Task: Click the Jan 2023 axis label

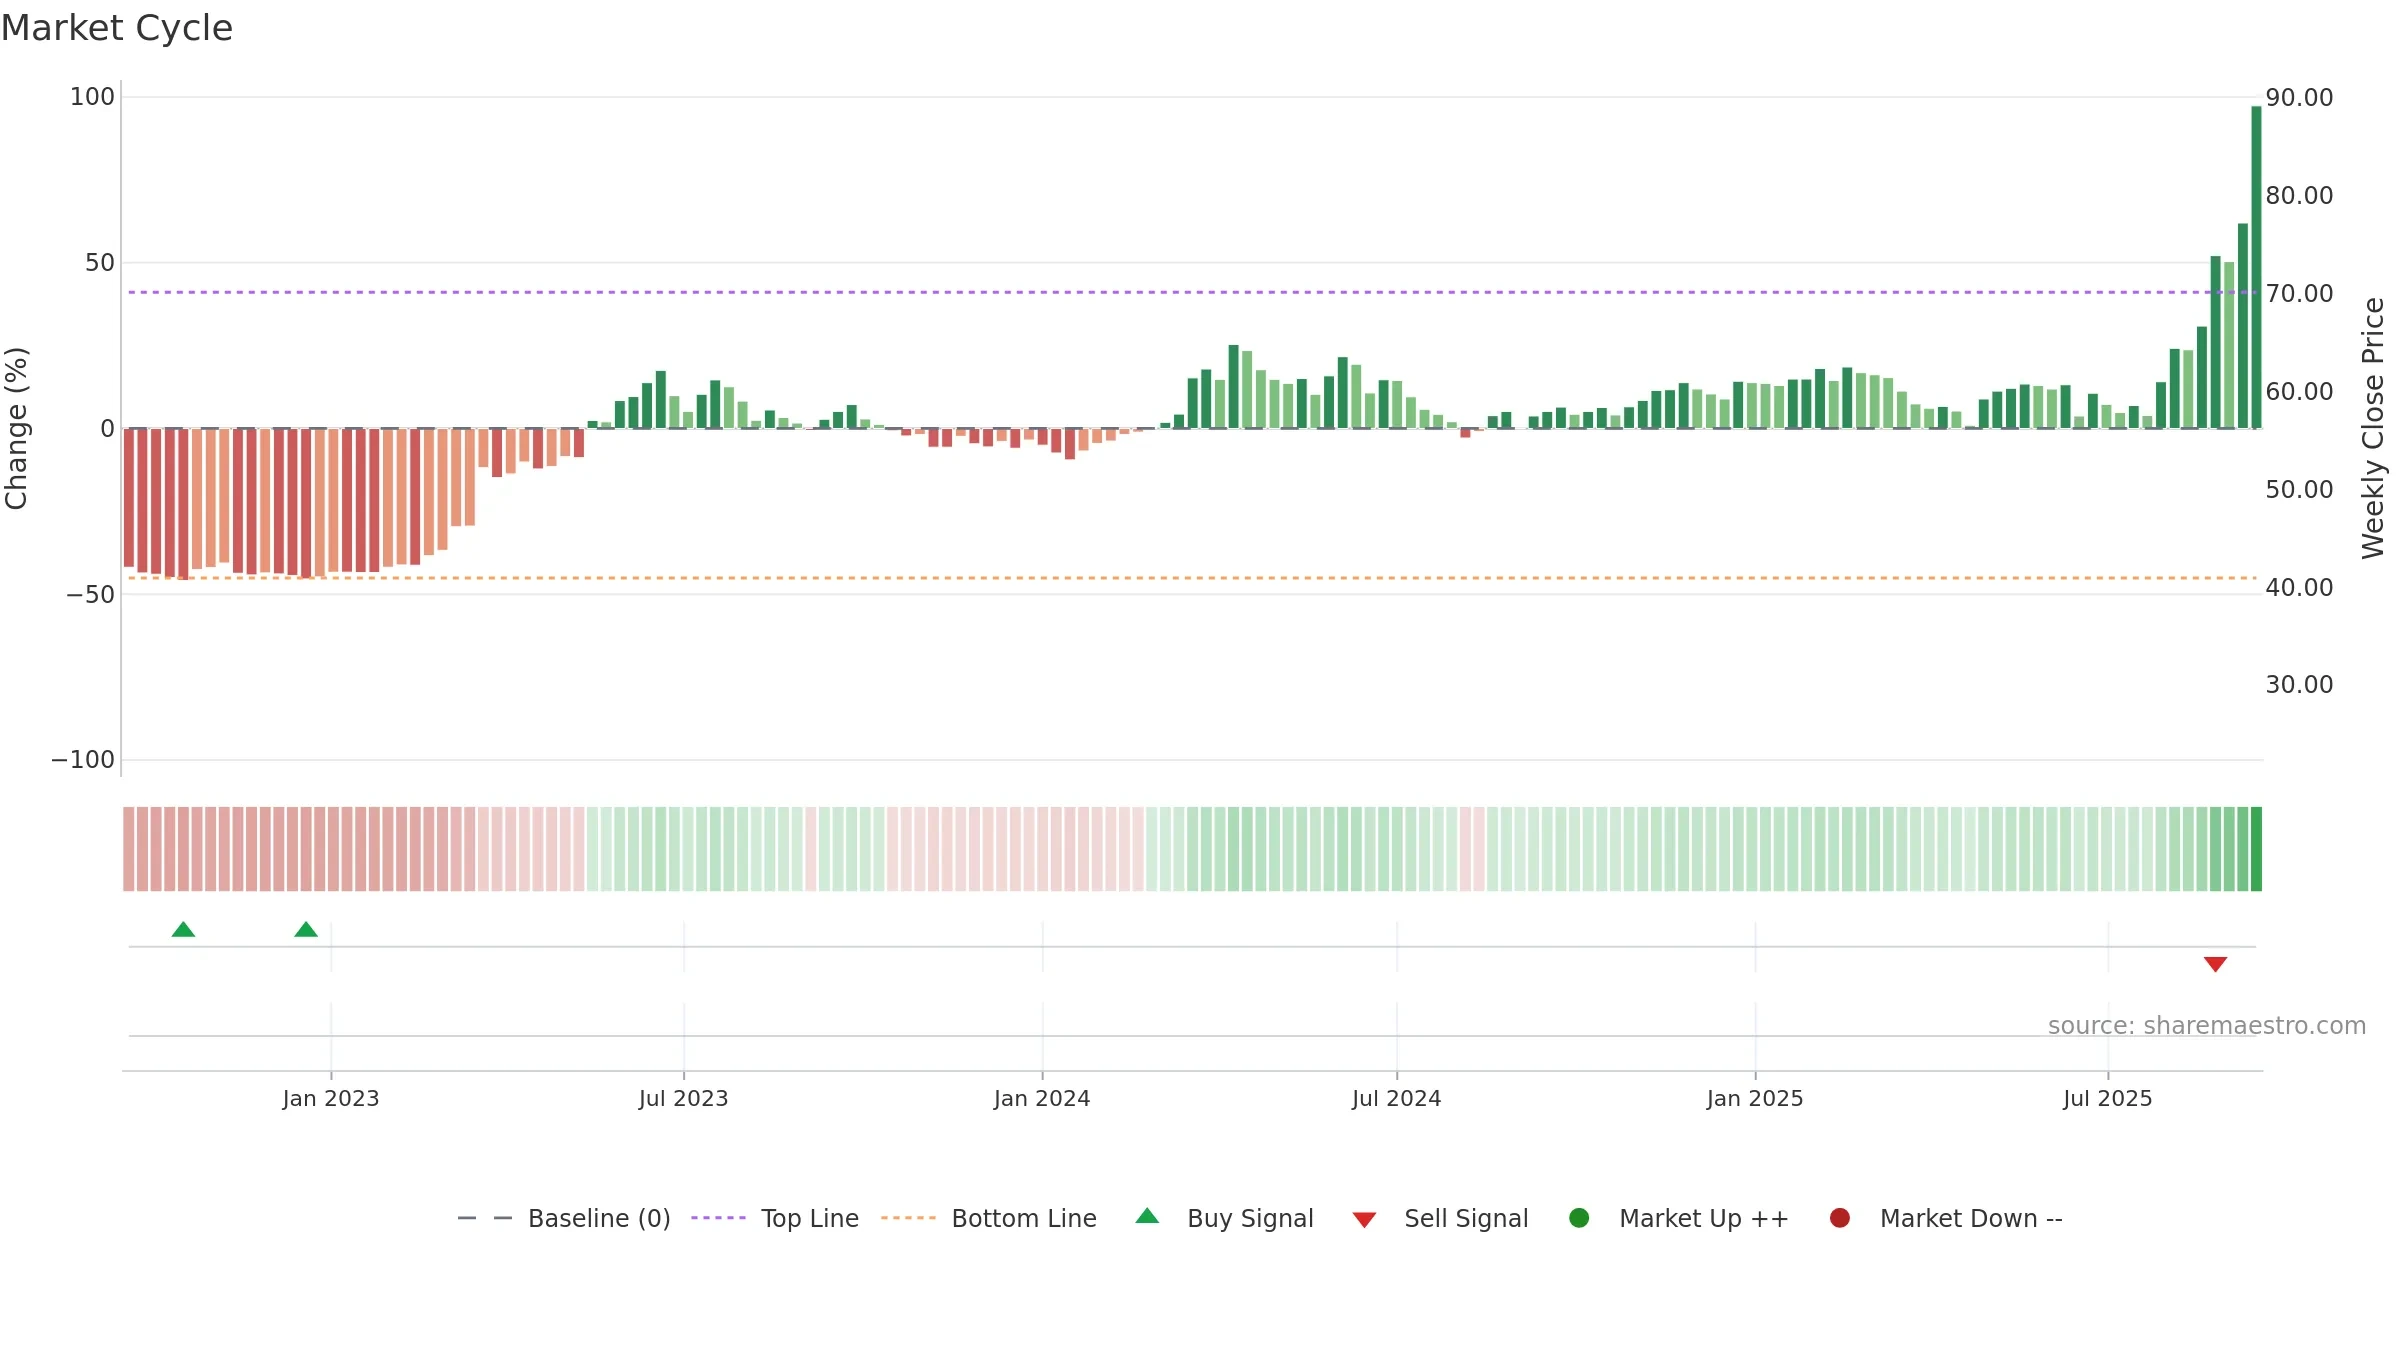Action: point(331,1099)
